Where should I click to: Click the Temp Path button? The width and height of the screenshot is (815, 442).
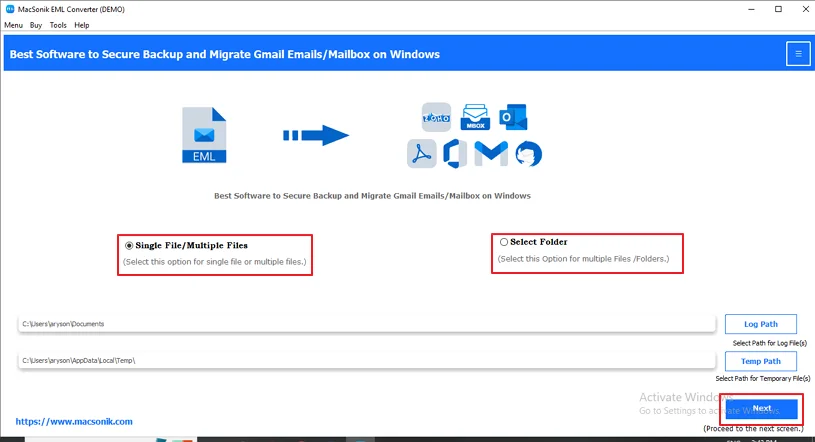click(761, 361)
